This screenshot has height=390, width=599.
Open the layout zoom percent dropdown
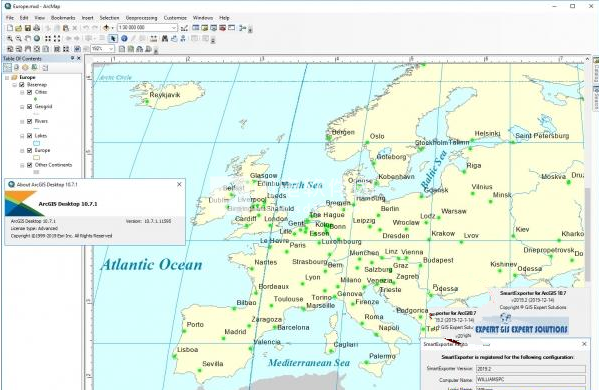coord(111,49)
